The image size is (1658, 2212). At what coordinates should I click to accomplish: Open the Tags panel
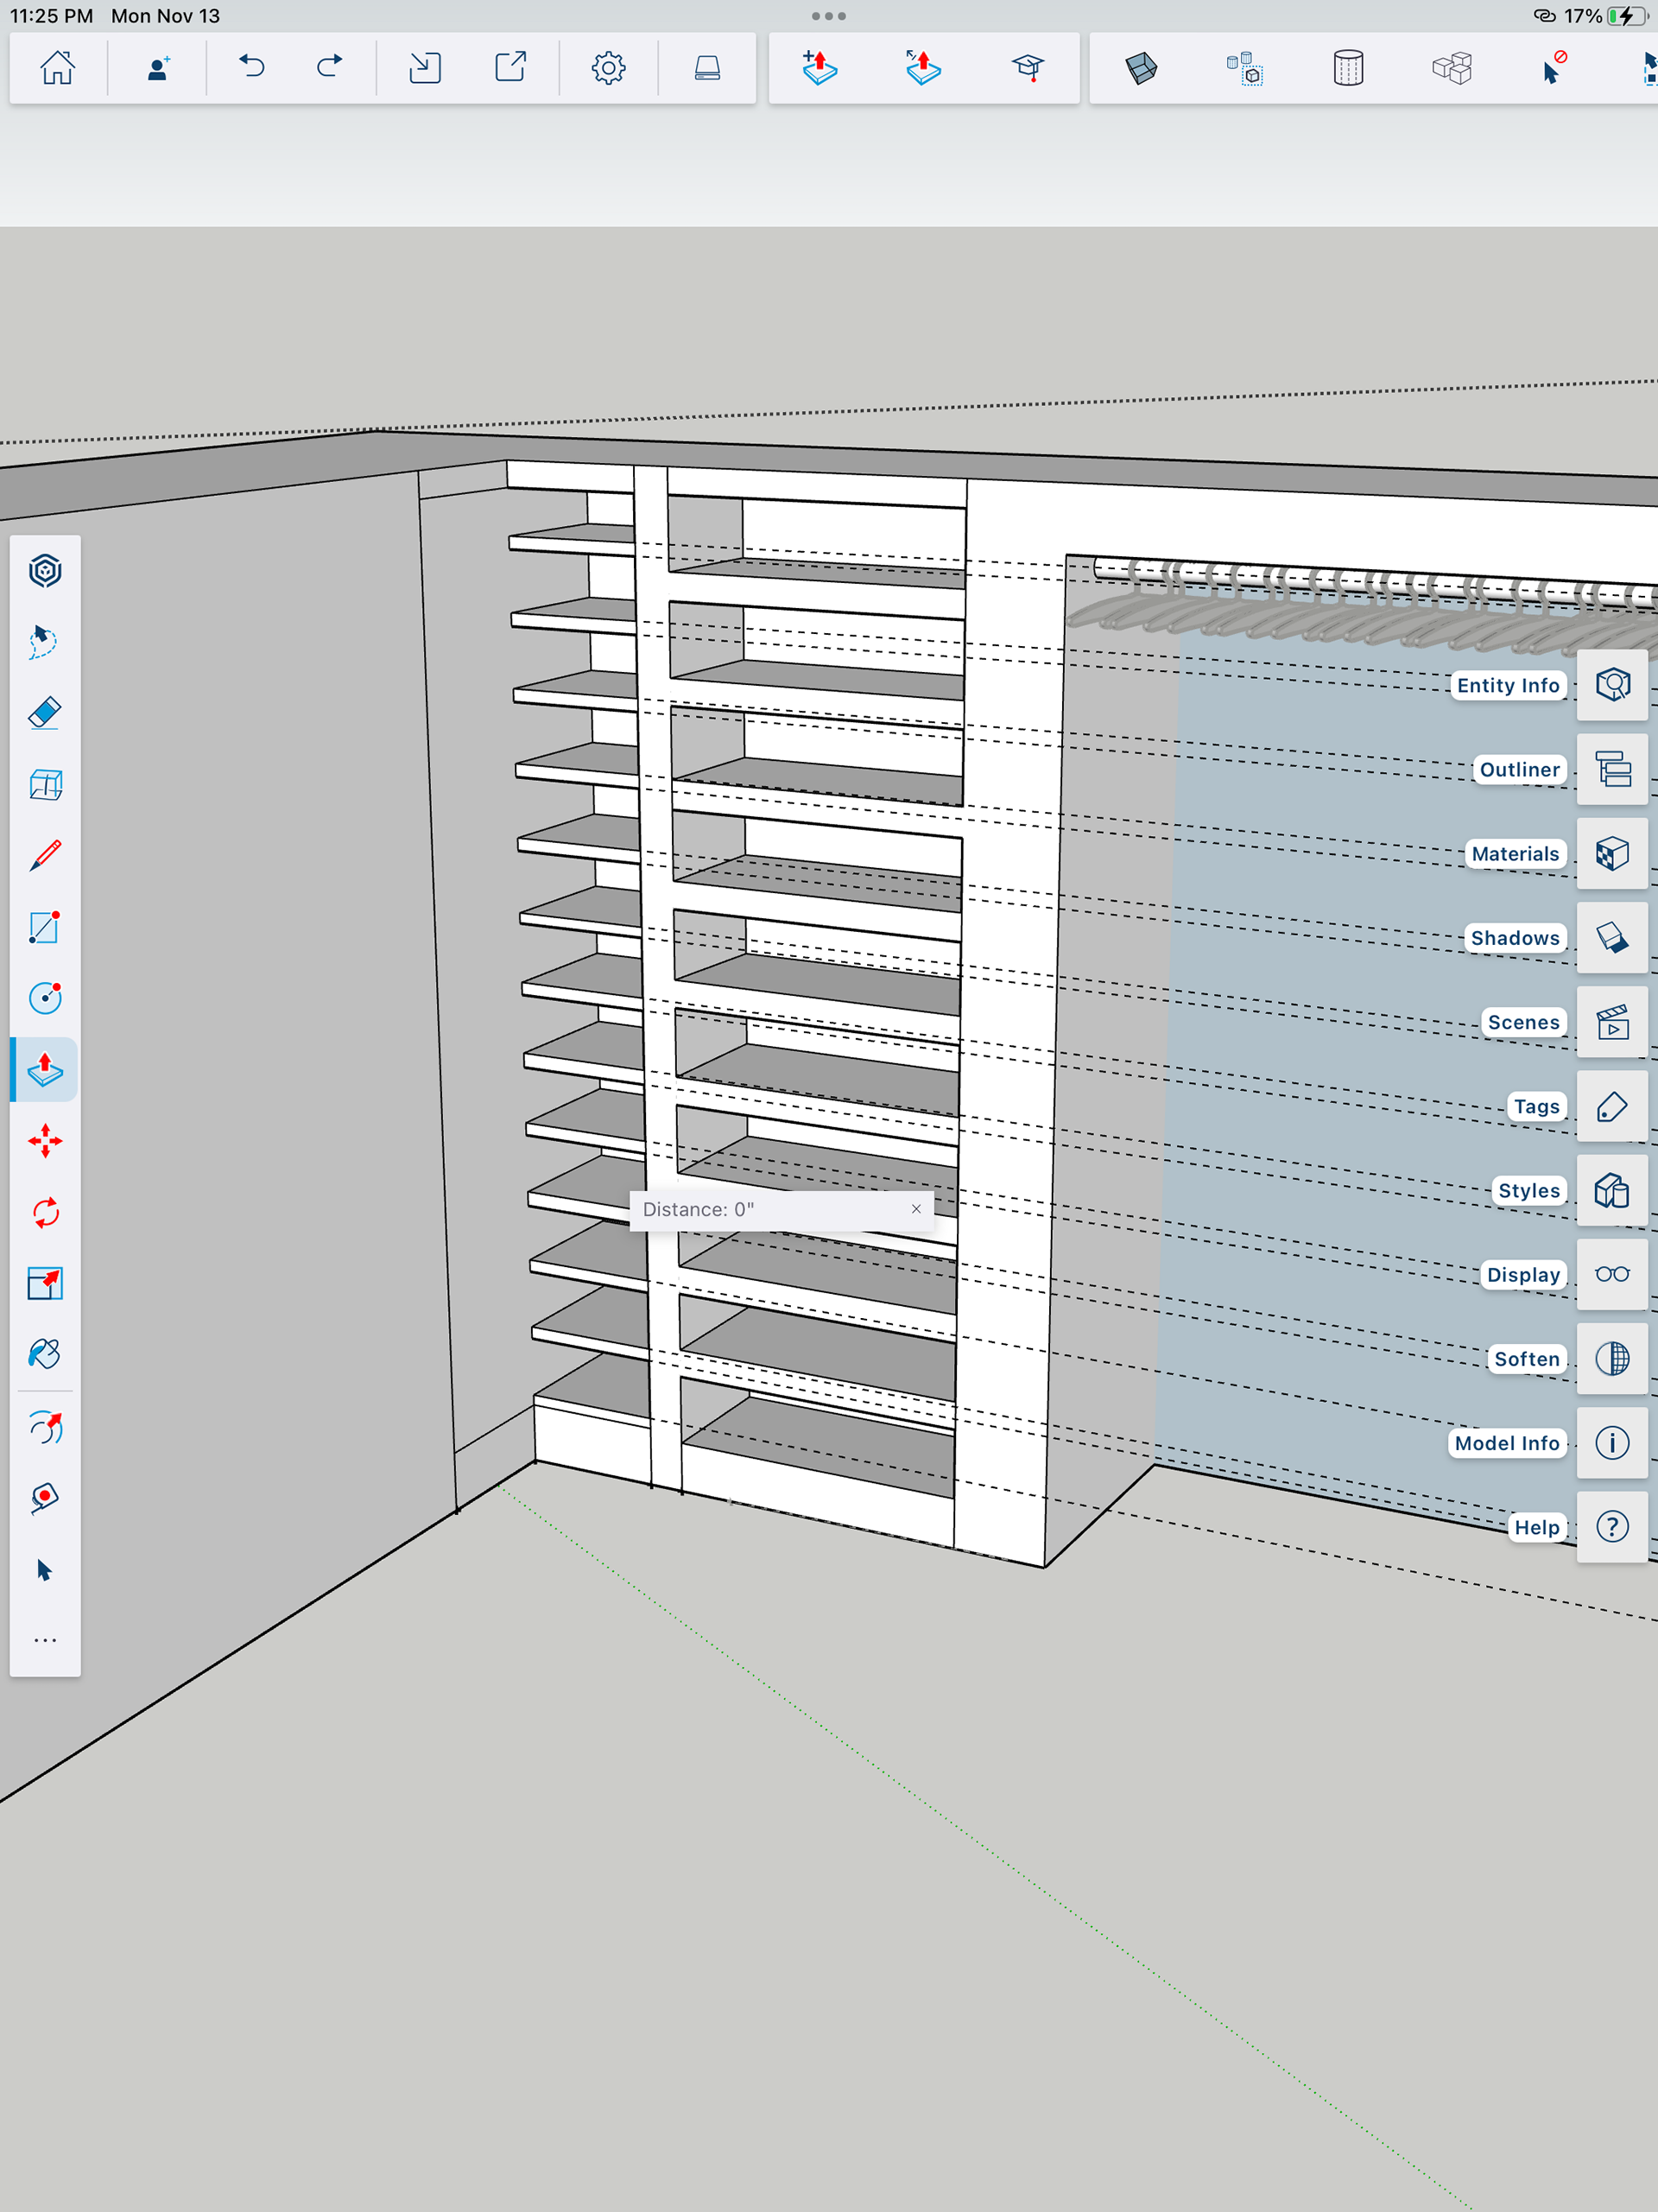[1611, 1107]
